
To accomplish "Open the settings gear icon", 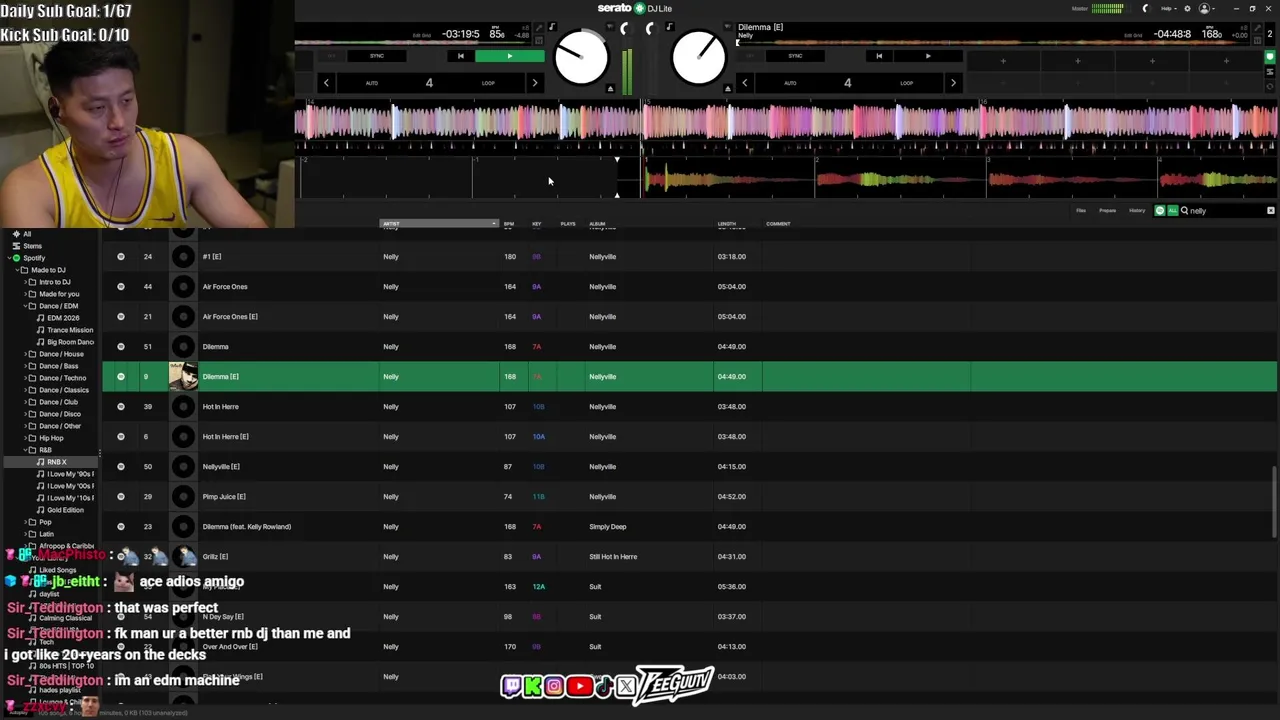I will click(x=1187, y=8).
